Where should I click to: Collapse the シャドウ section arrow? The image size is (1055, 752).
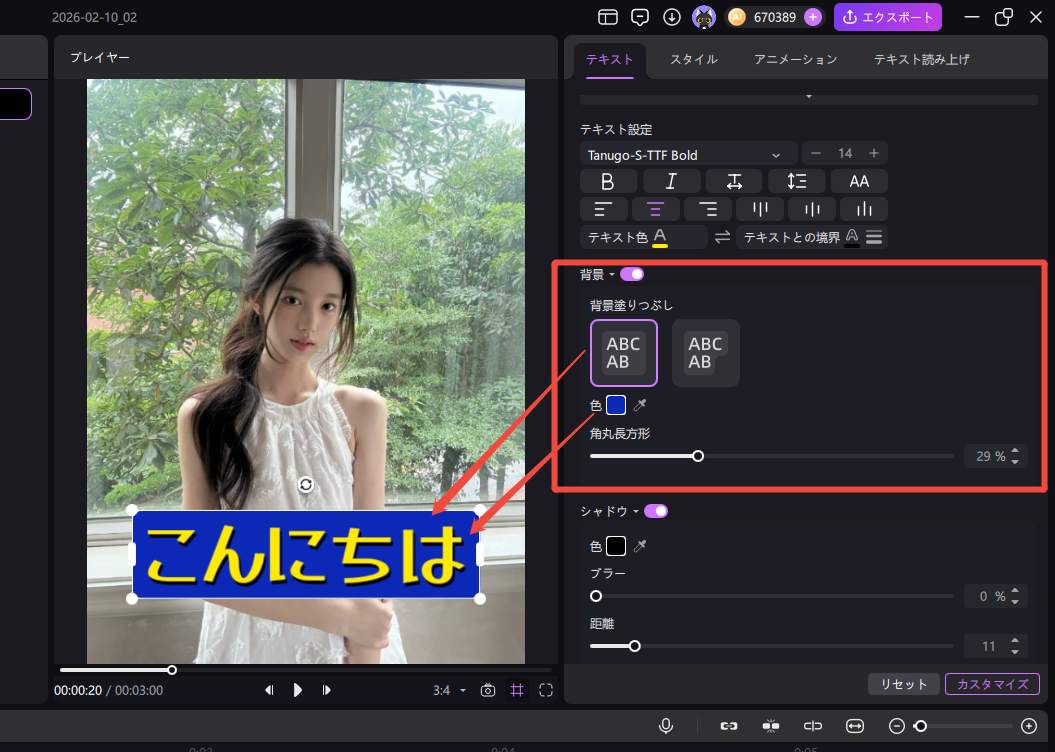coord(636,512)
